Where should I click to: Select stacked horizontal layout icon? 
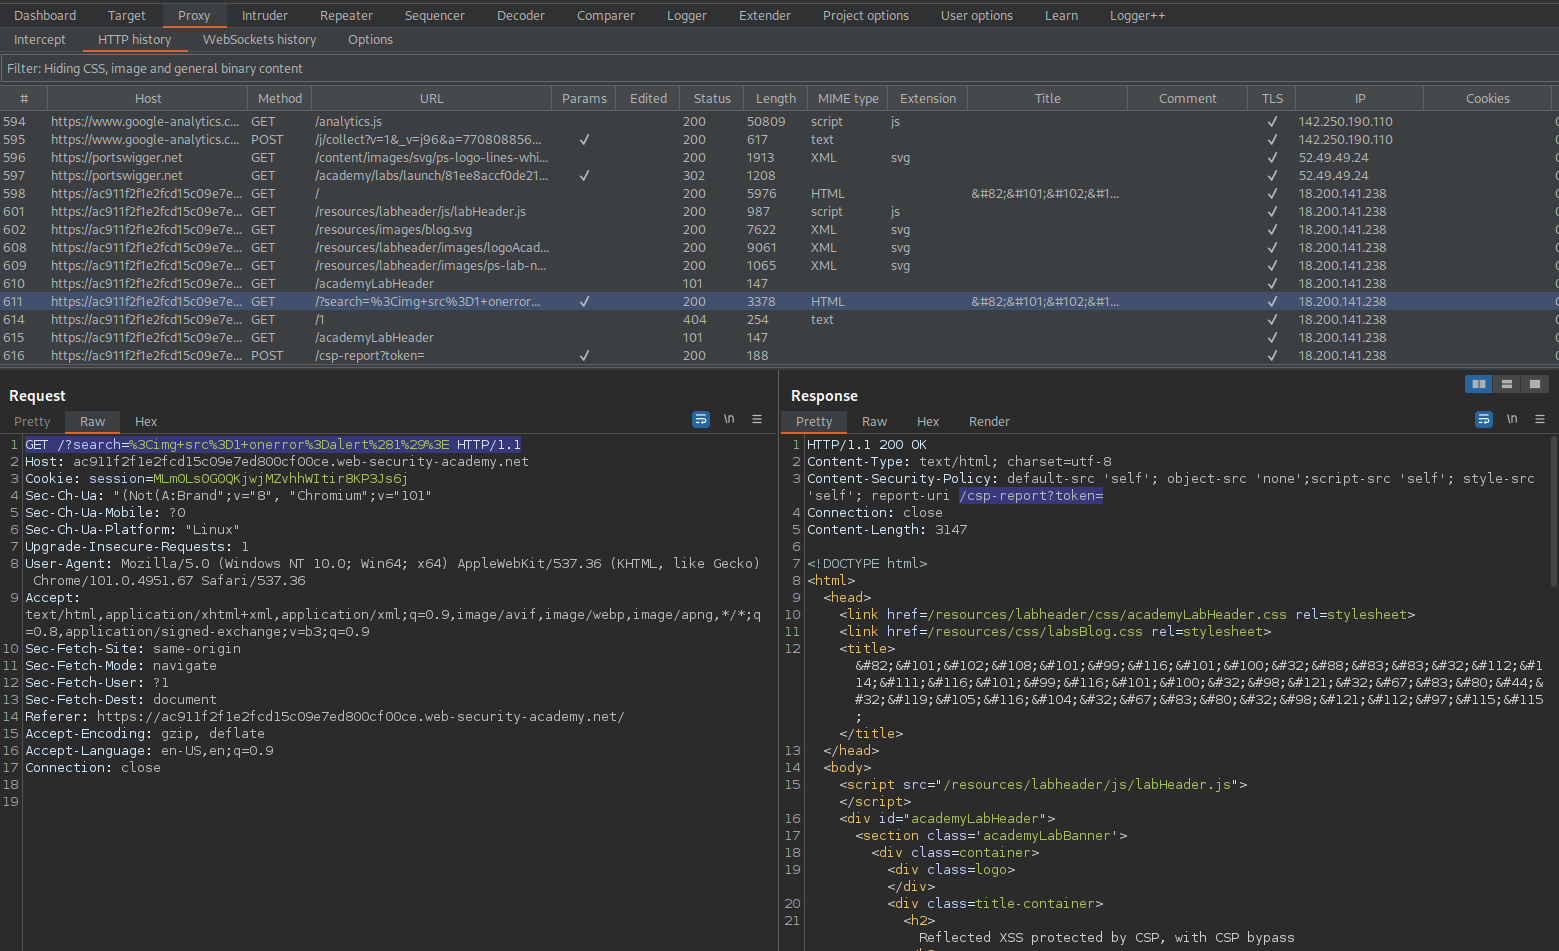[1506, 384]
